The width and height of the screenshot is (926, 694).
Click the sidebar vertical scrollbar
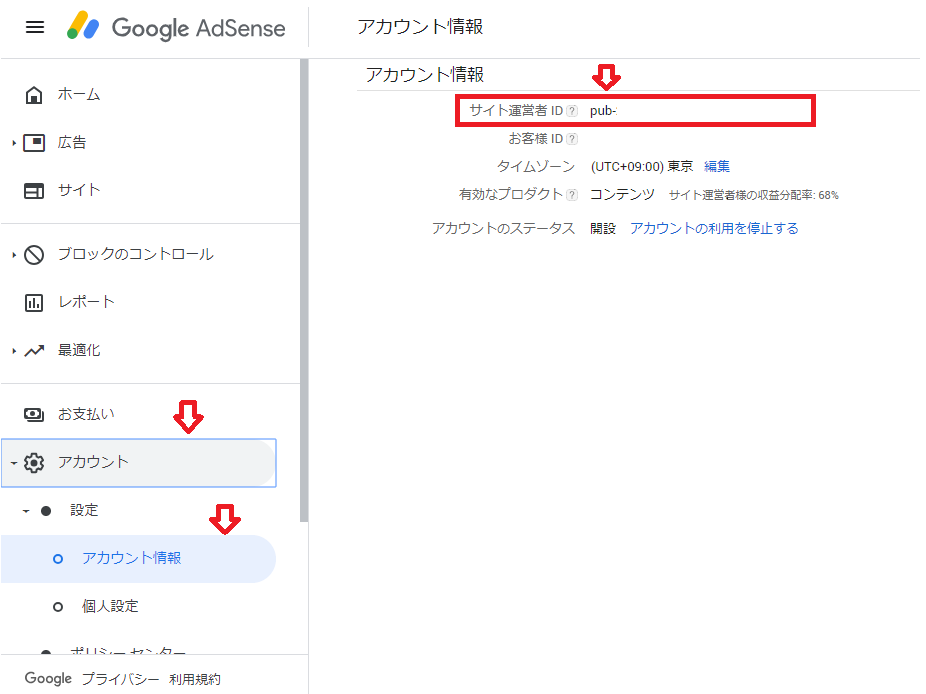tap(304, 290)
